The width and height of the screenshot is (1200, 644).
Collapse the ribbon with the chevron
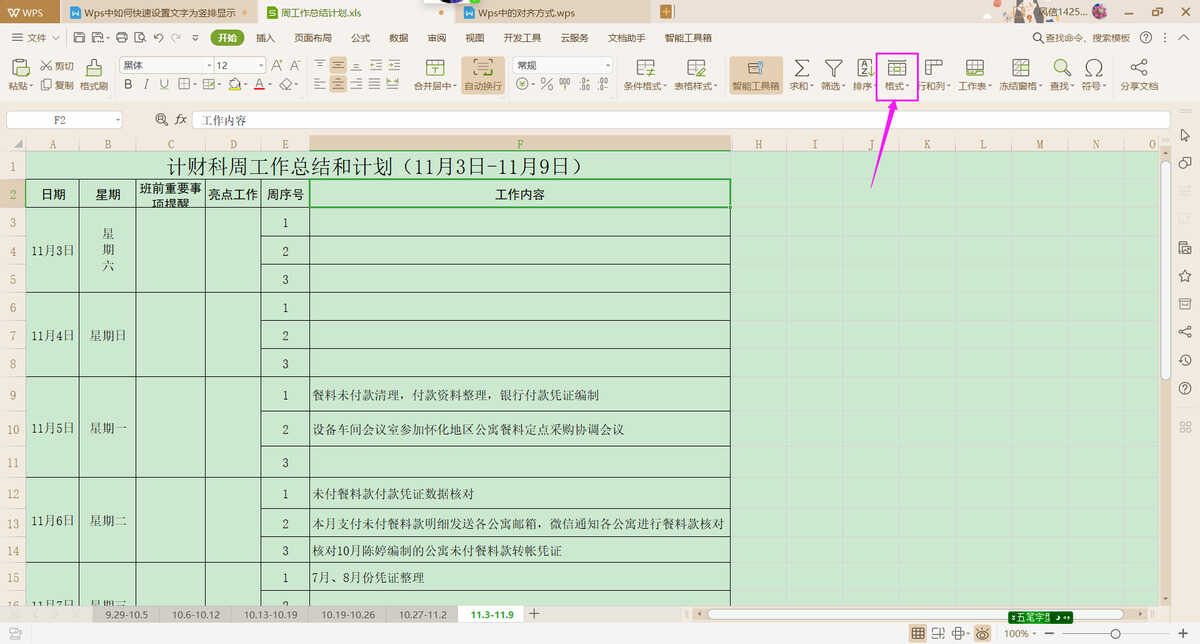pos(1182,37)
